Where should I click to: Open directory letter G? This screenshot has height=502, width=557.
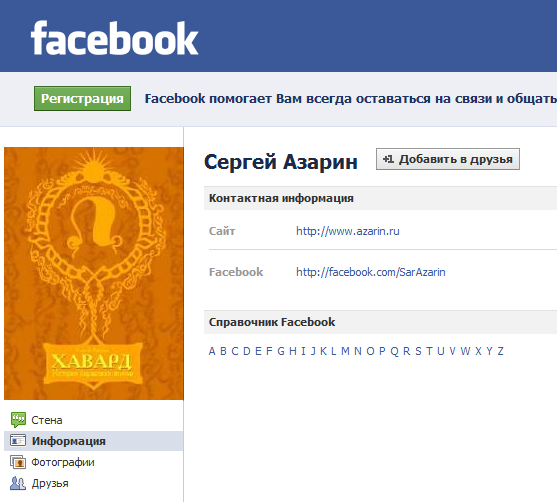coord(281,351)
